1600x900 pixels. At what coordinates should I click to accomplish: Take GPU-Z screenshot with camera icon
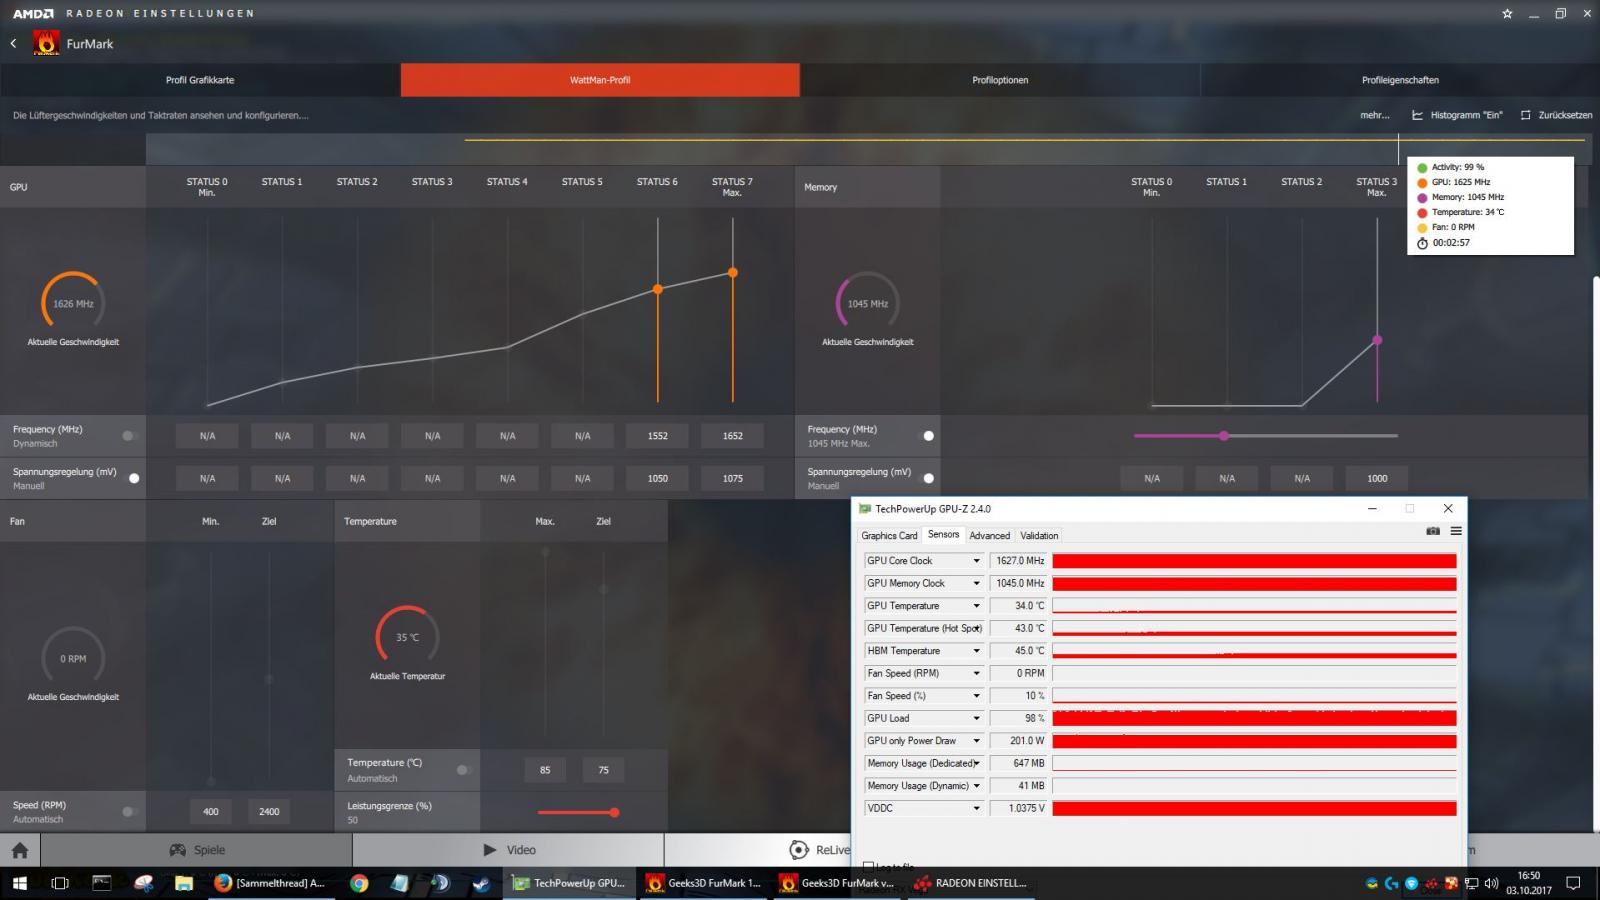pos(1433,531)
